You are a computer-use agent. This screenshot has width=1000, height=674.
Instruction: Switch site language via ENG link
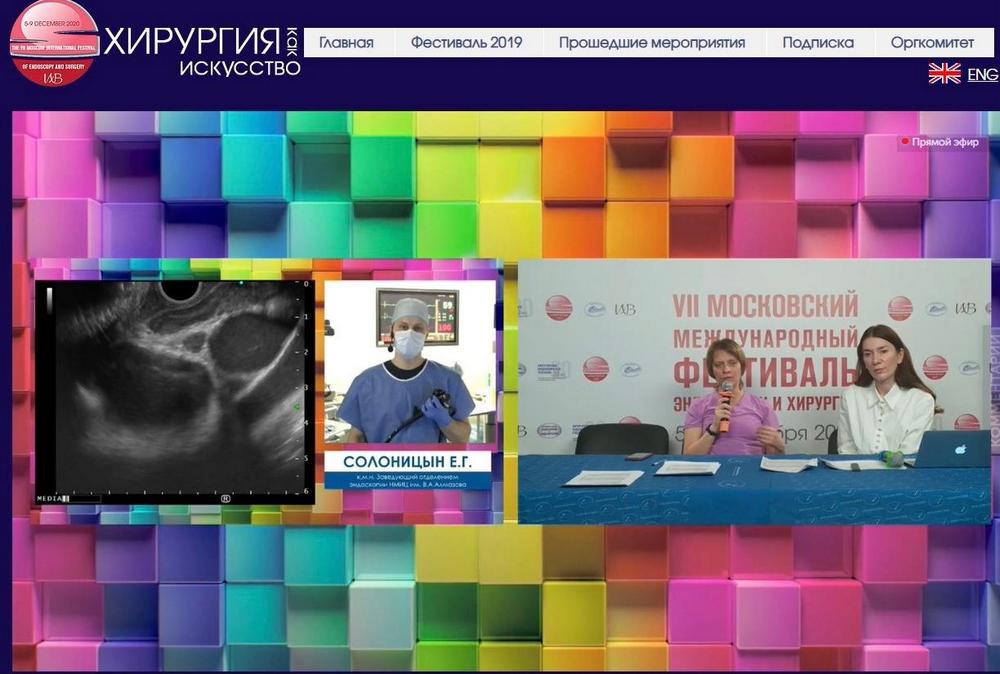point(982,74)
